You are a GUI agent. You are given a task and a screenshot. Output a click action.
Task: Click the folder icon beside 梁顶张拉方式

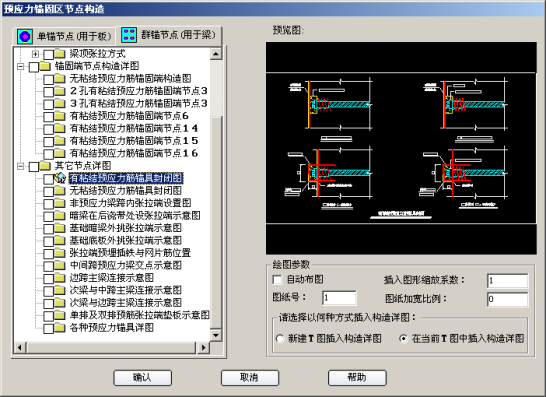click(60, 54)
